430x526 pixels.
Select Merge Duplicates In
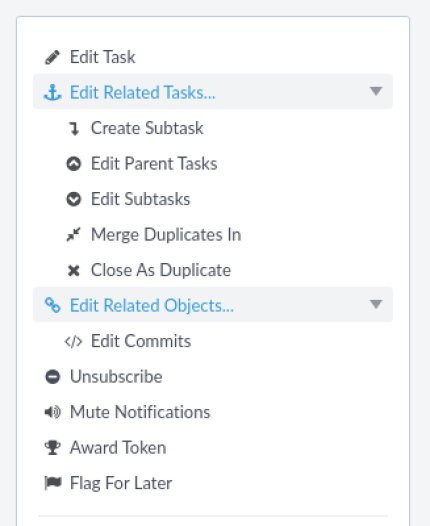166,234
